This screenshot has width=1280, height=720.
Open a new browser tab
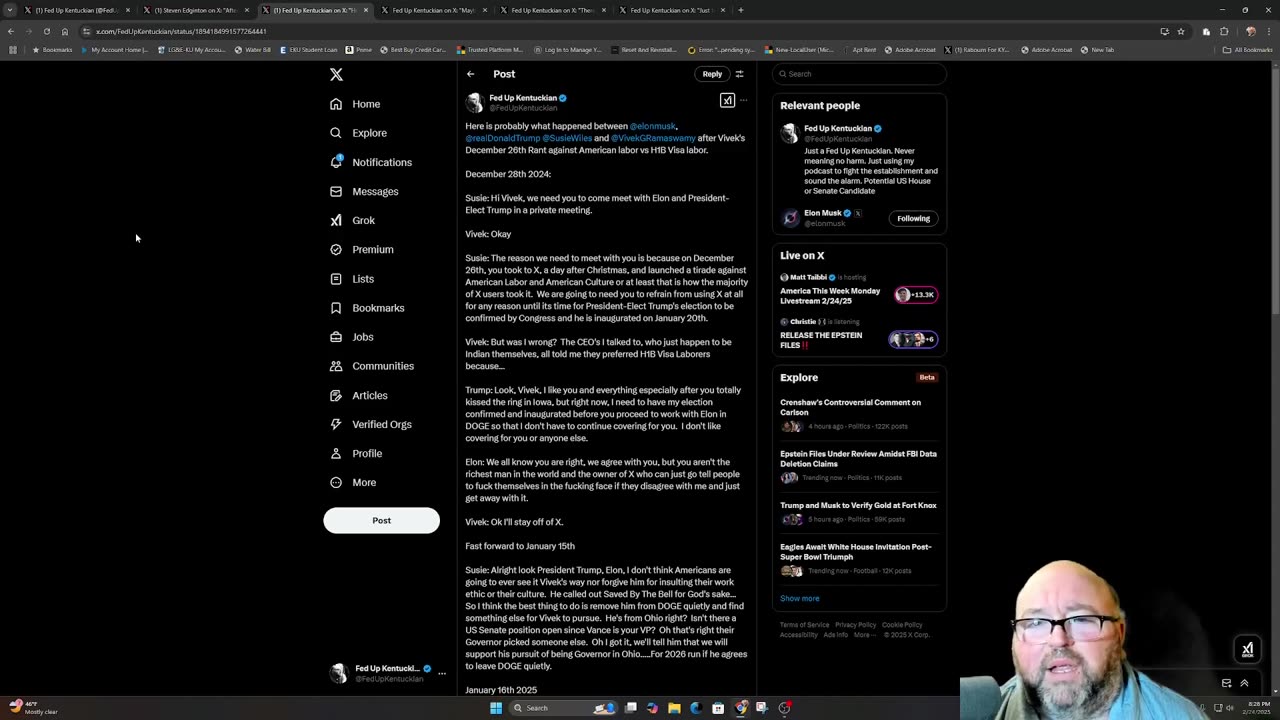pos(740,10)
